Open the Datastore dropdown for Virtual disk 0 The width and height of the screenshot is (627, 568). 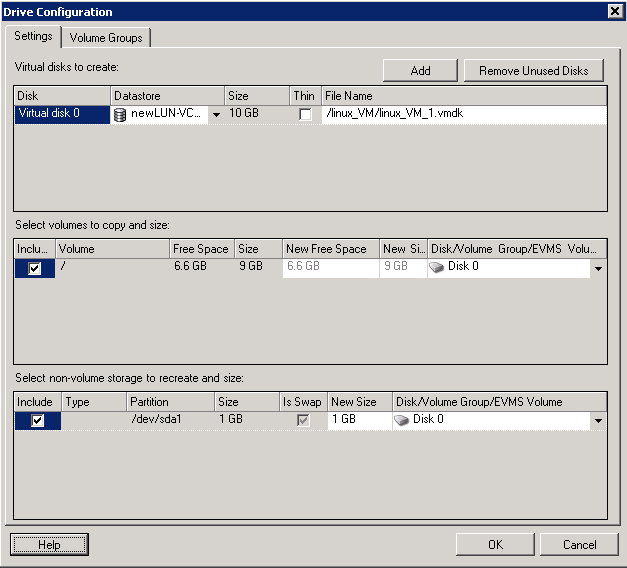[216, 115]
